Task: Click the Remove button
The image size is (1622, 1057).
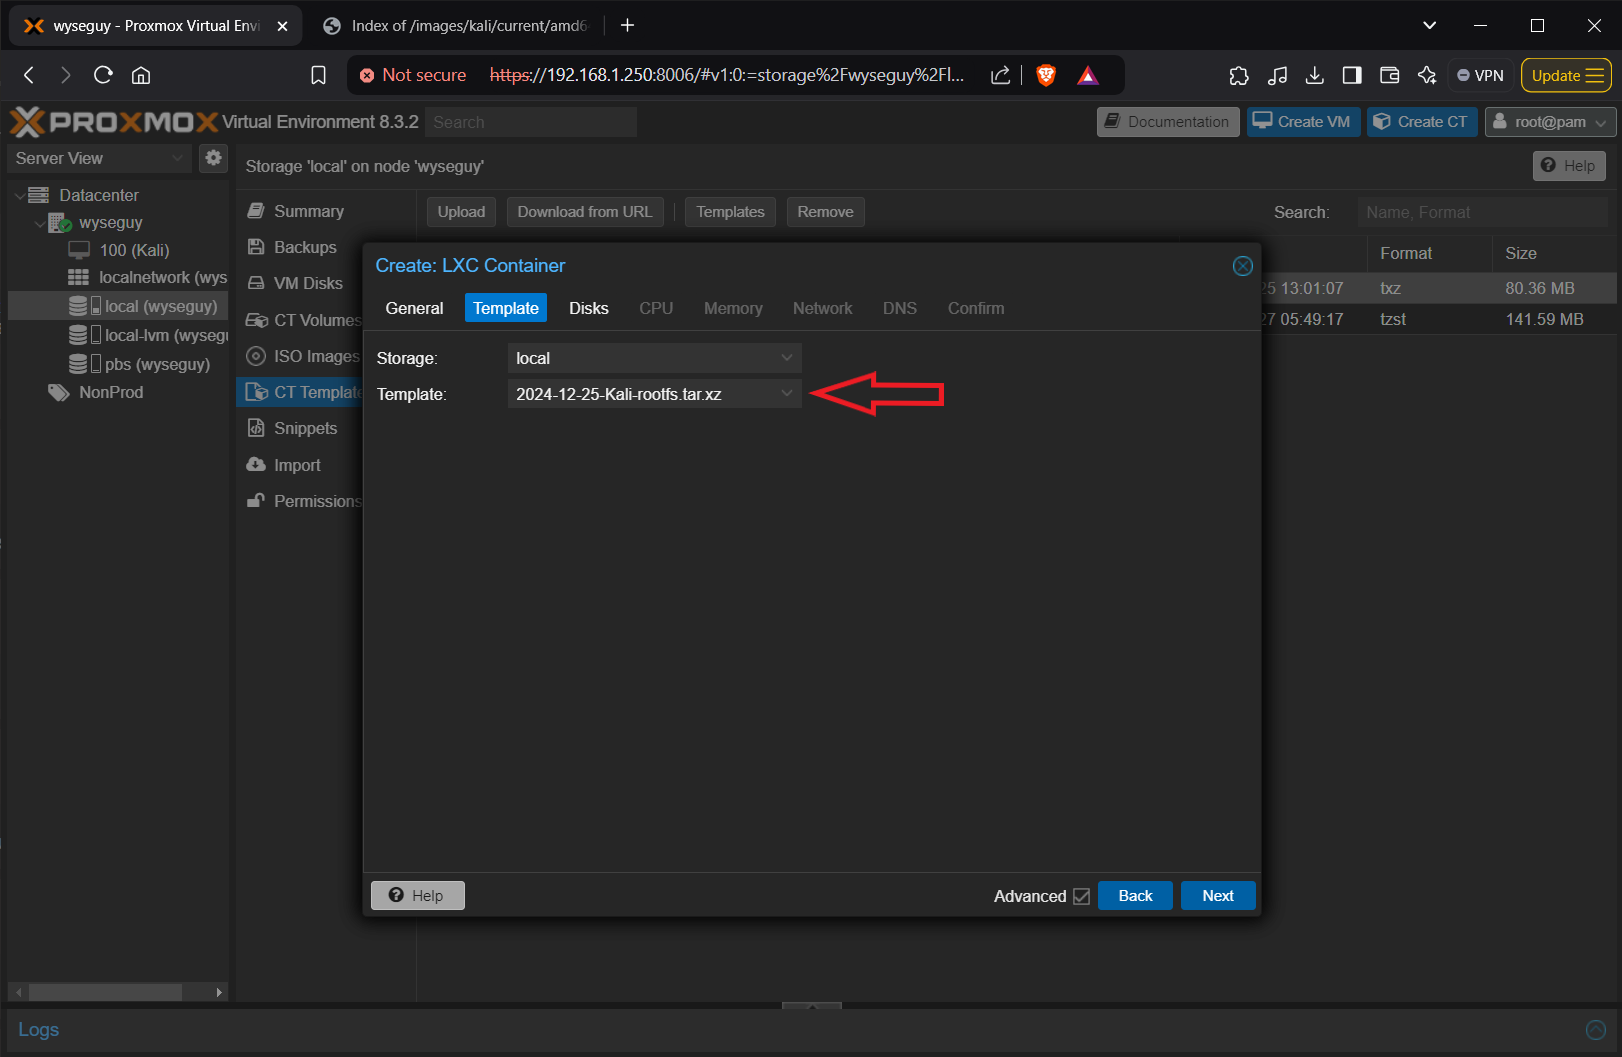Action: coord(825,212)
